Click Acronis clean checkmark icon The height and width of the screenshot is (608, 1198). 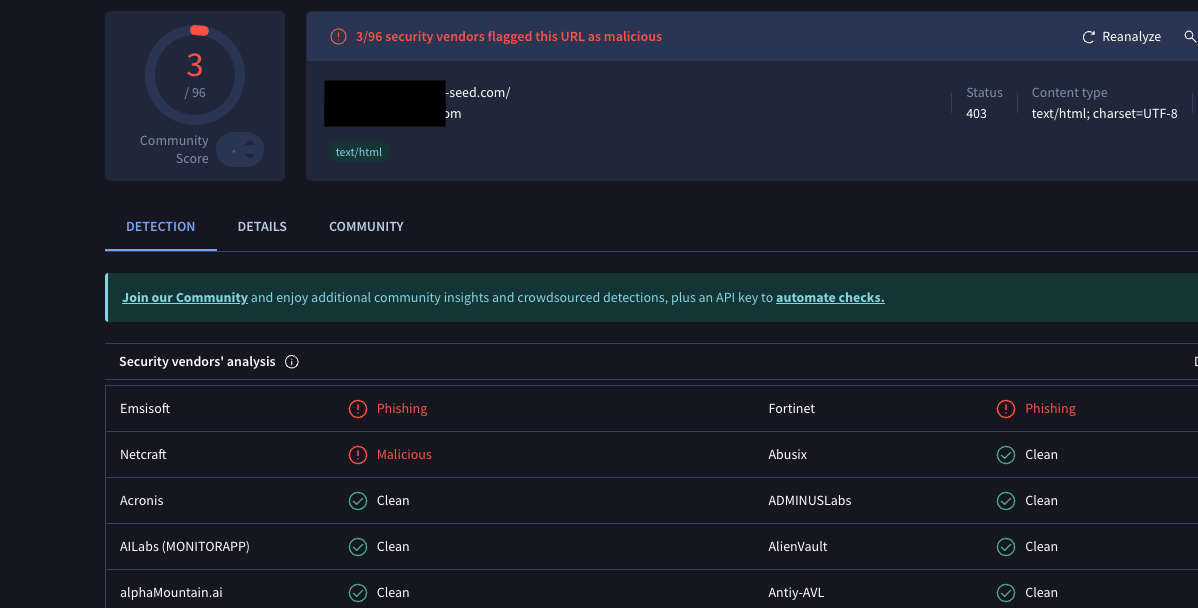tap(358, 501)
